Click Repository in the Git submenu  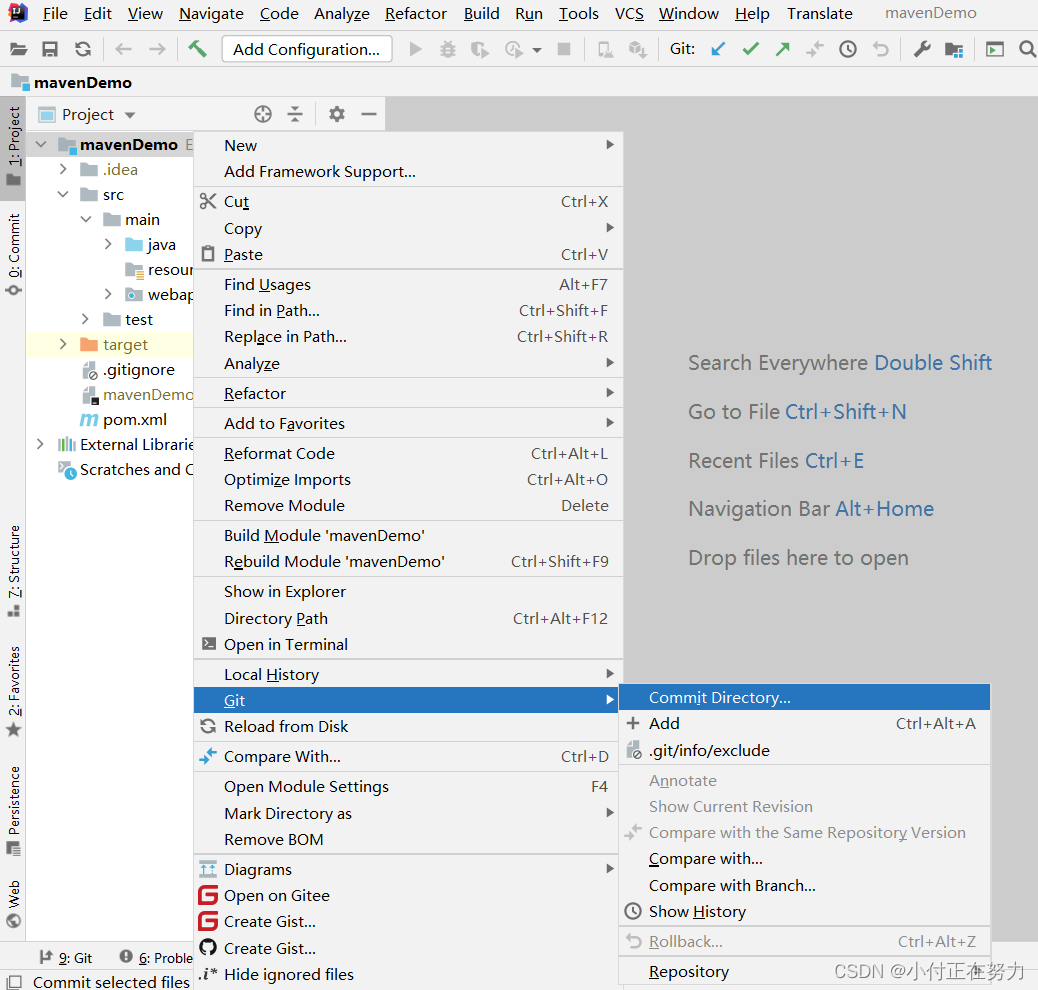(804, 971)
